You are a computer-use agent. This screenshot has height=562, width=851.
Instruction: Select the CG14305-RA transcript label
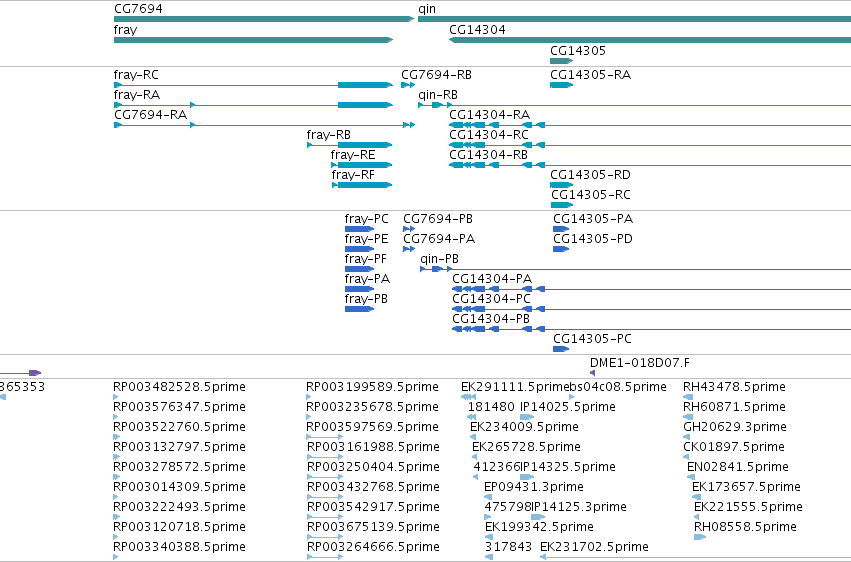click(590, 75)
